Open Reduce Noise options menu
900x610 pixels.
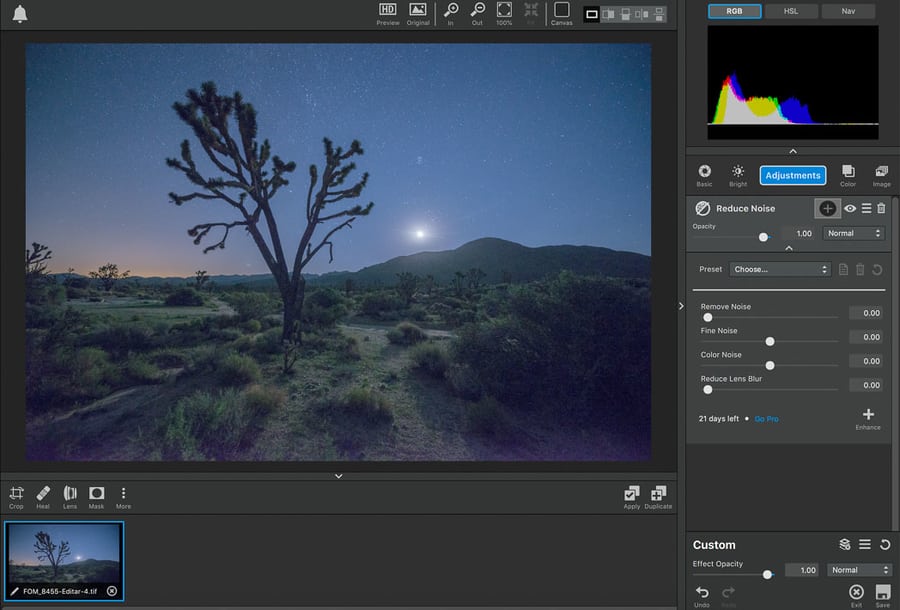[x=866, y=208]
